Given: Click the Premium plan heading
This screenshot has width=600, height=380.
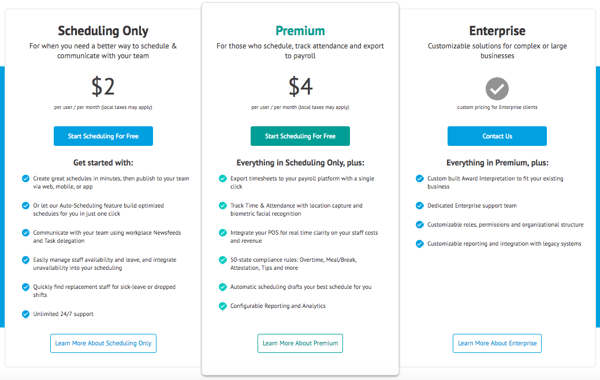Looking at the screenshot, I should [x=300, y=31].
